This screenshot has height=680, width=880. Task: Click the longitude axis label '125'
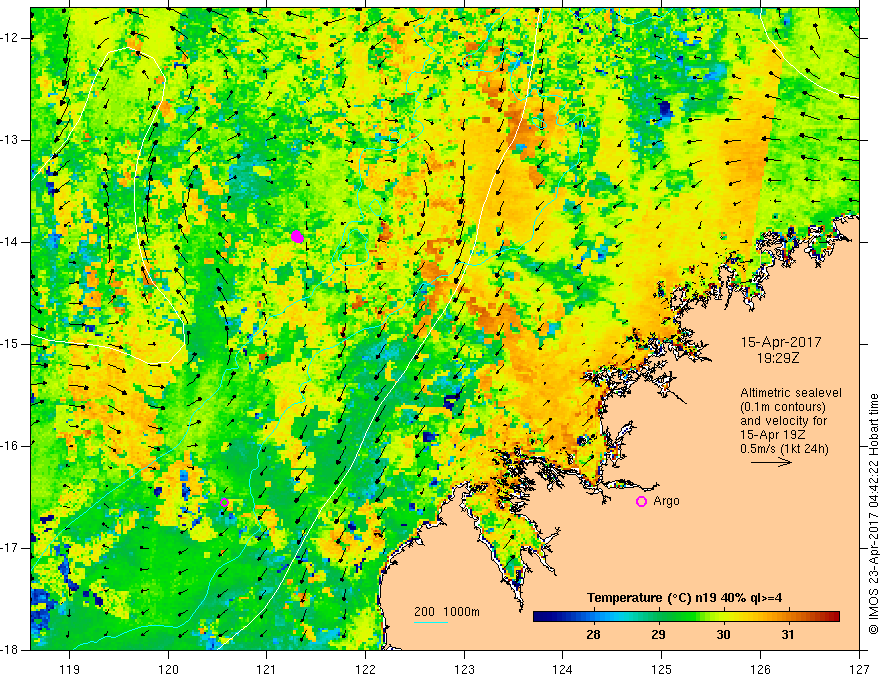coord(662,669)
